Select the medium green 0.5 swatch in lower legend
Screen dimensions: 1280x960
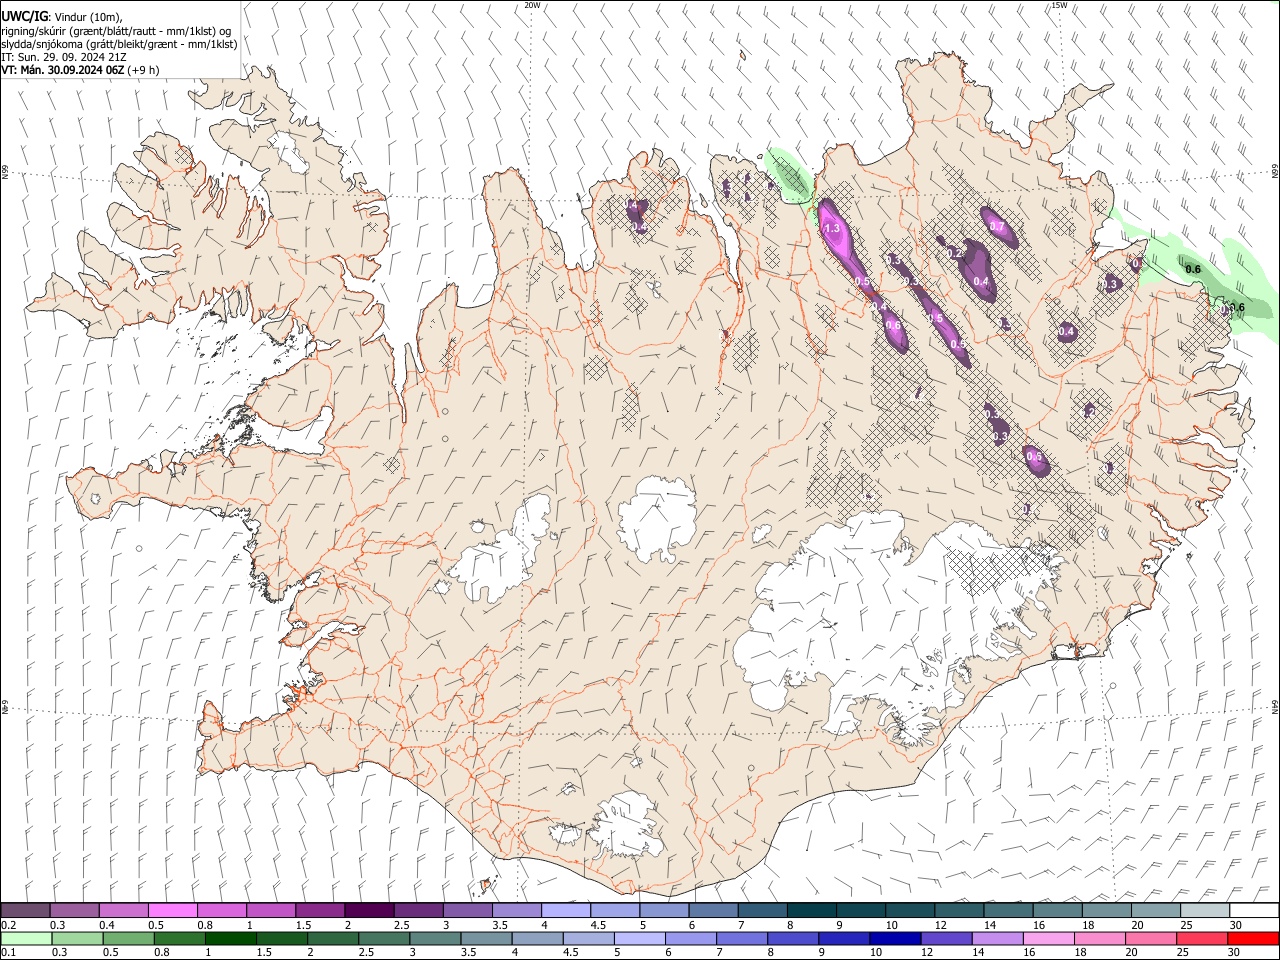pos(128,938)
